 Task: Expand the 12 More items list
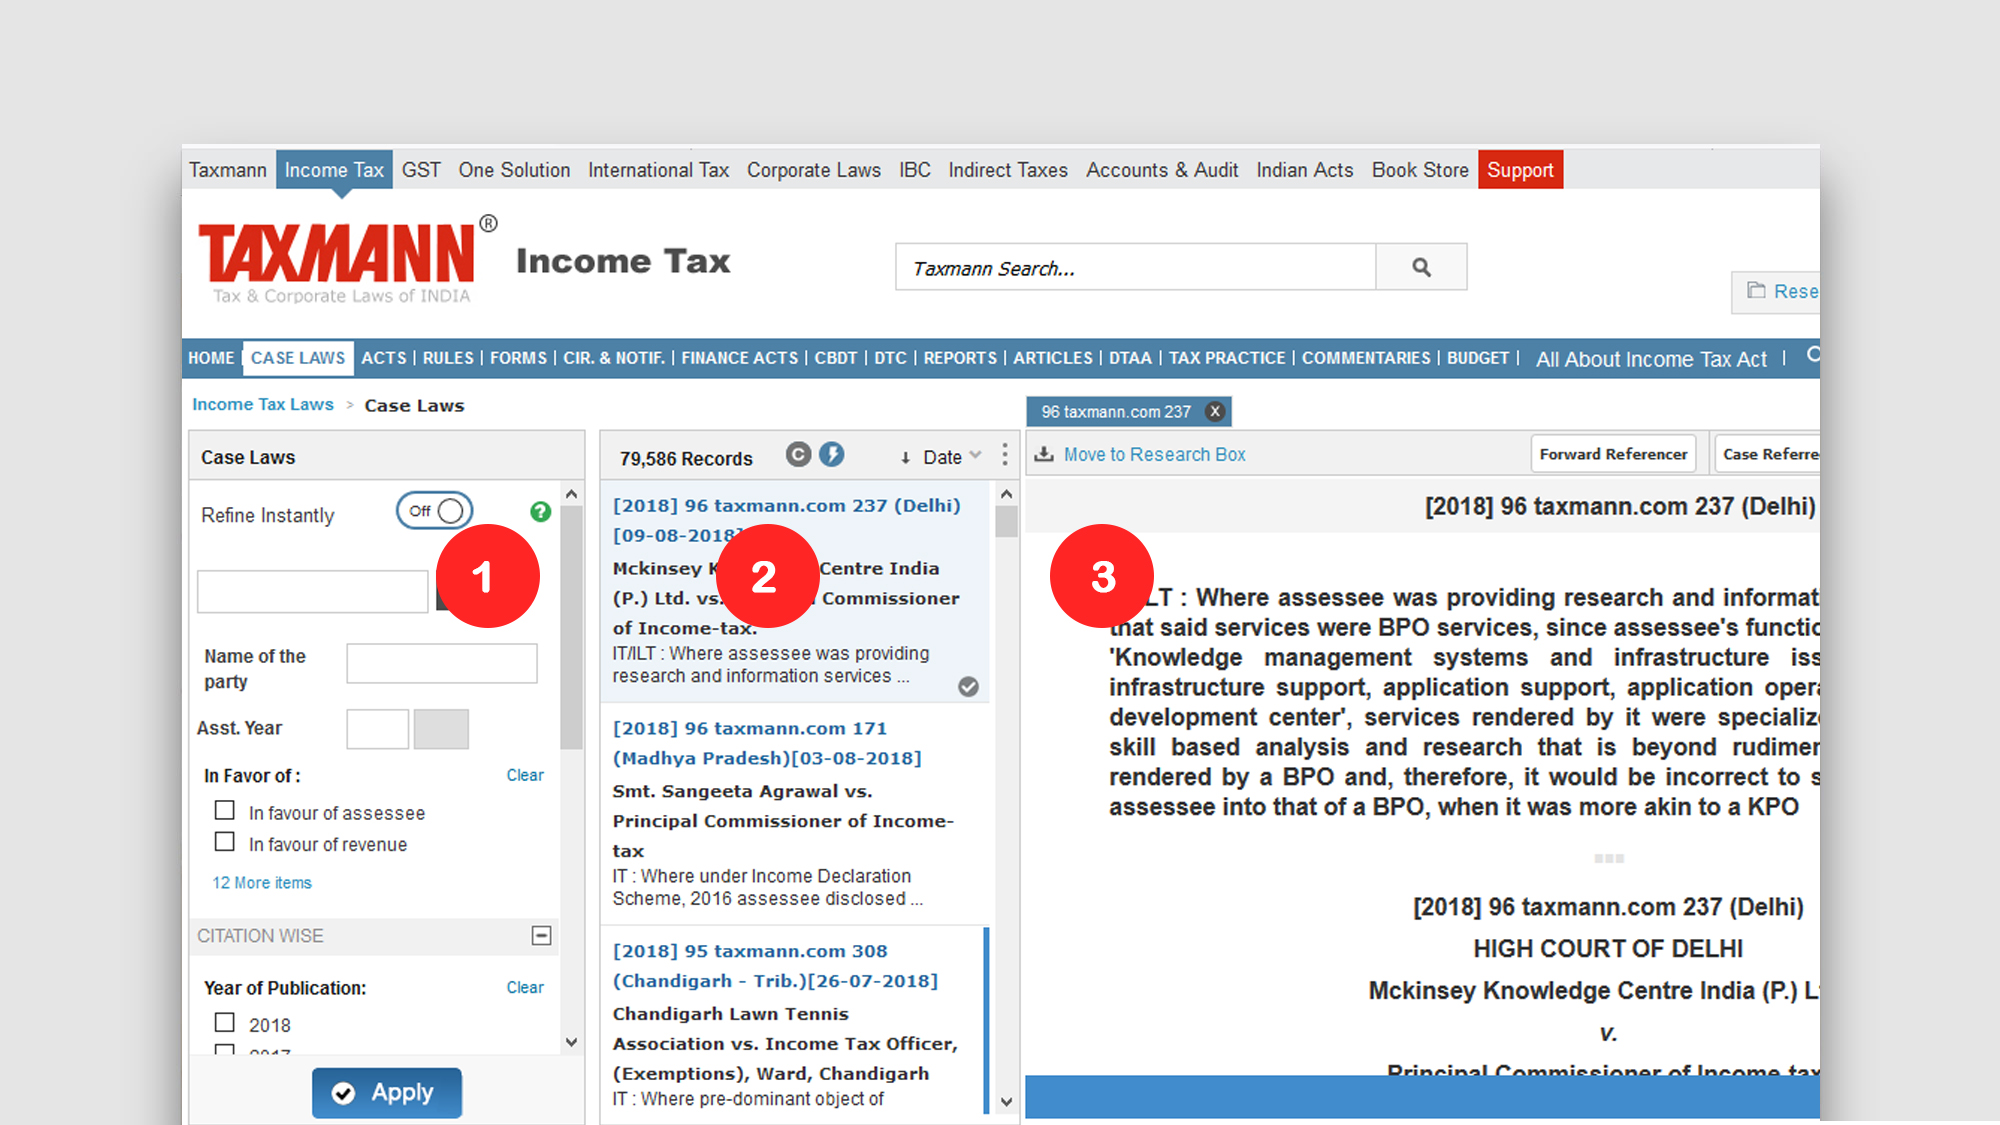click(262, 883)
